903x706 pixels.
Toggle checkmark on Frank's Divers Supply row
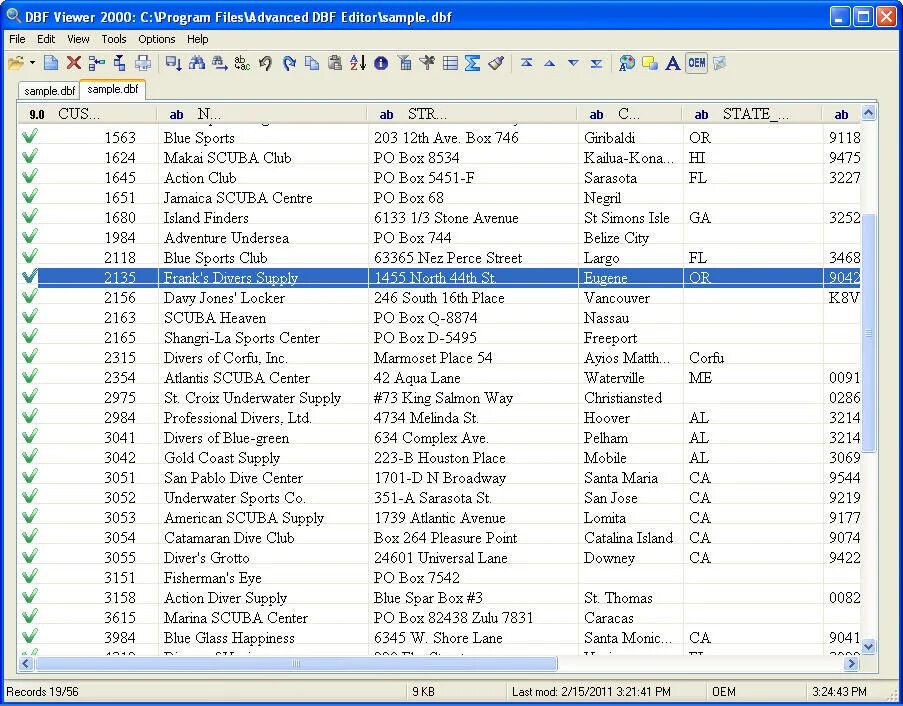(30, 276)
